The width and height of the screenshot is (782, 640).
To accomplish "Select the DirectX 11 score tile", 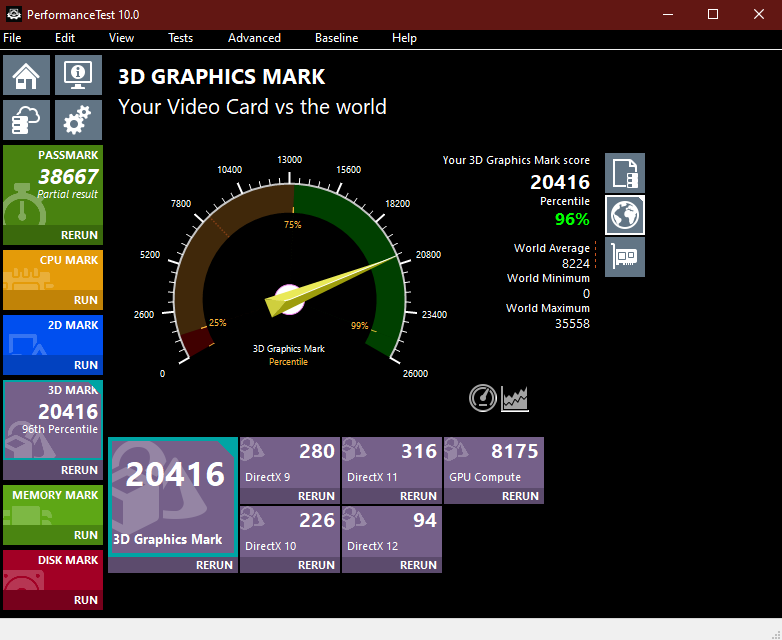I will tap(392, 462).
